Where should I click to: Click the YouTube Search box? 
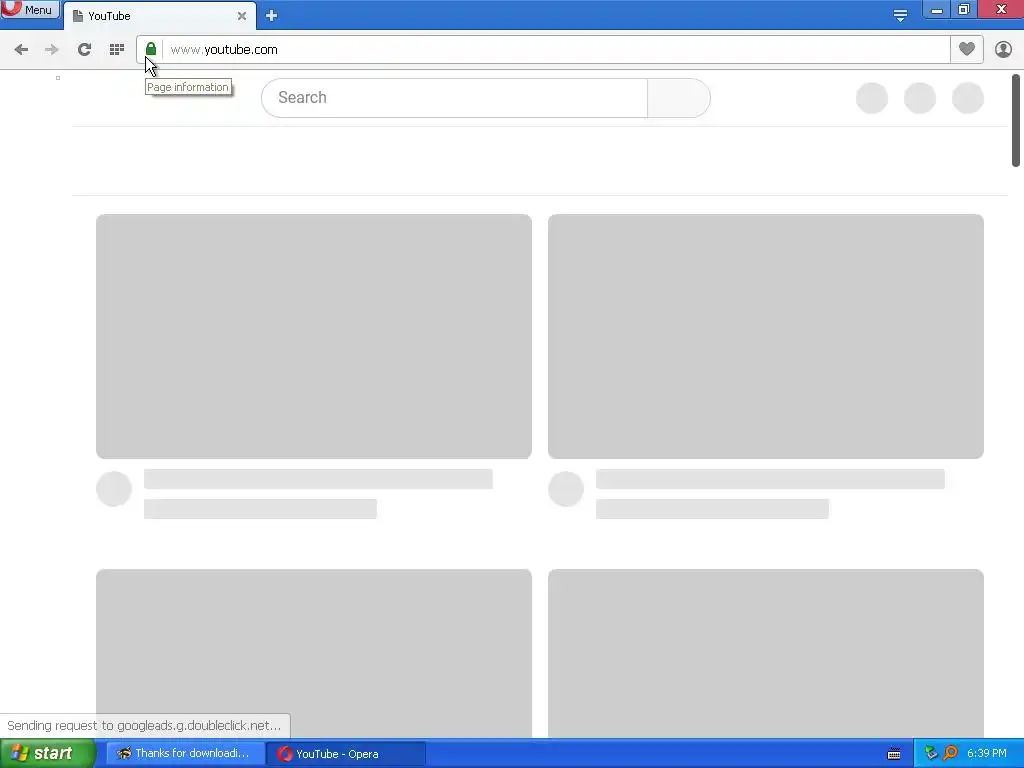[x=455, y=98]
